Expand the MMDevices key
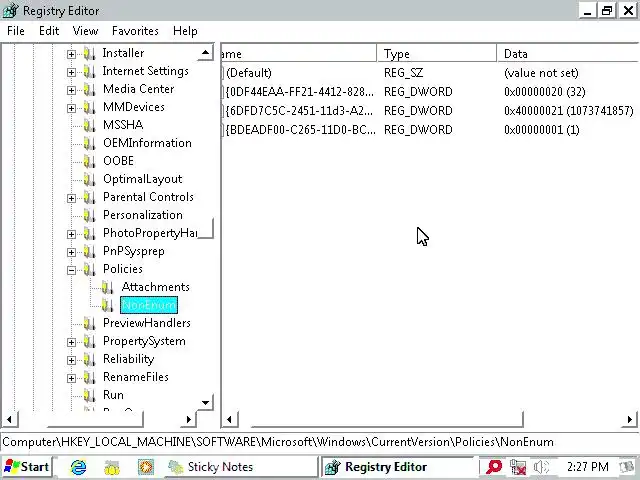The width and height of the screenshot is (640, 480). pyautogui.click(x=71, y=108)
